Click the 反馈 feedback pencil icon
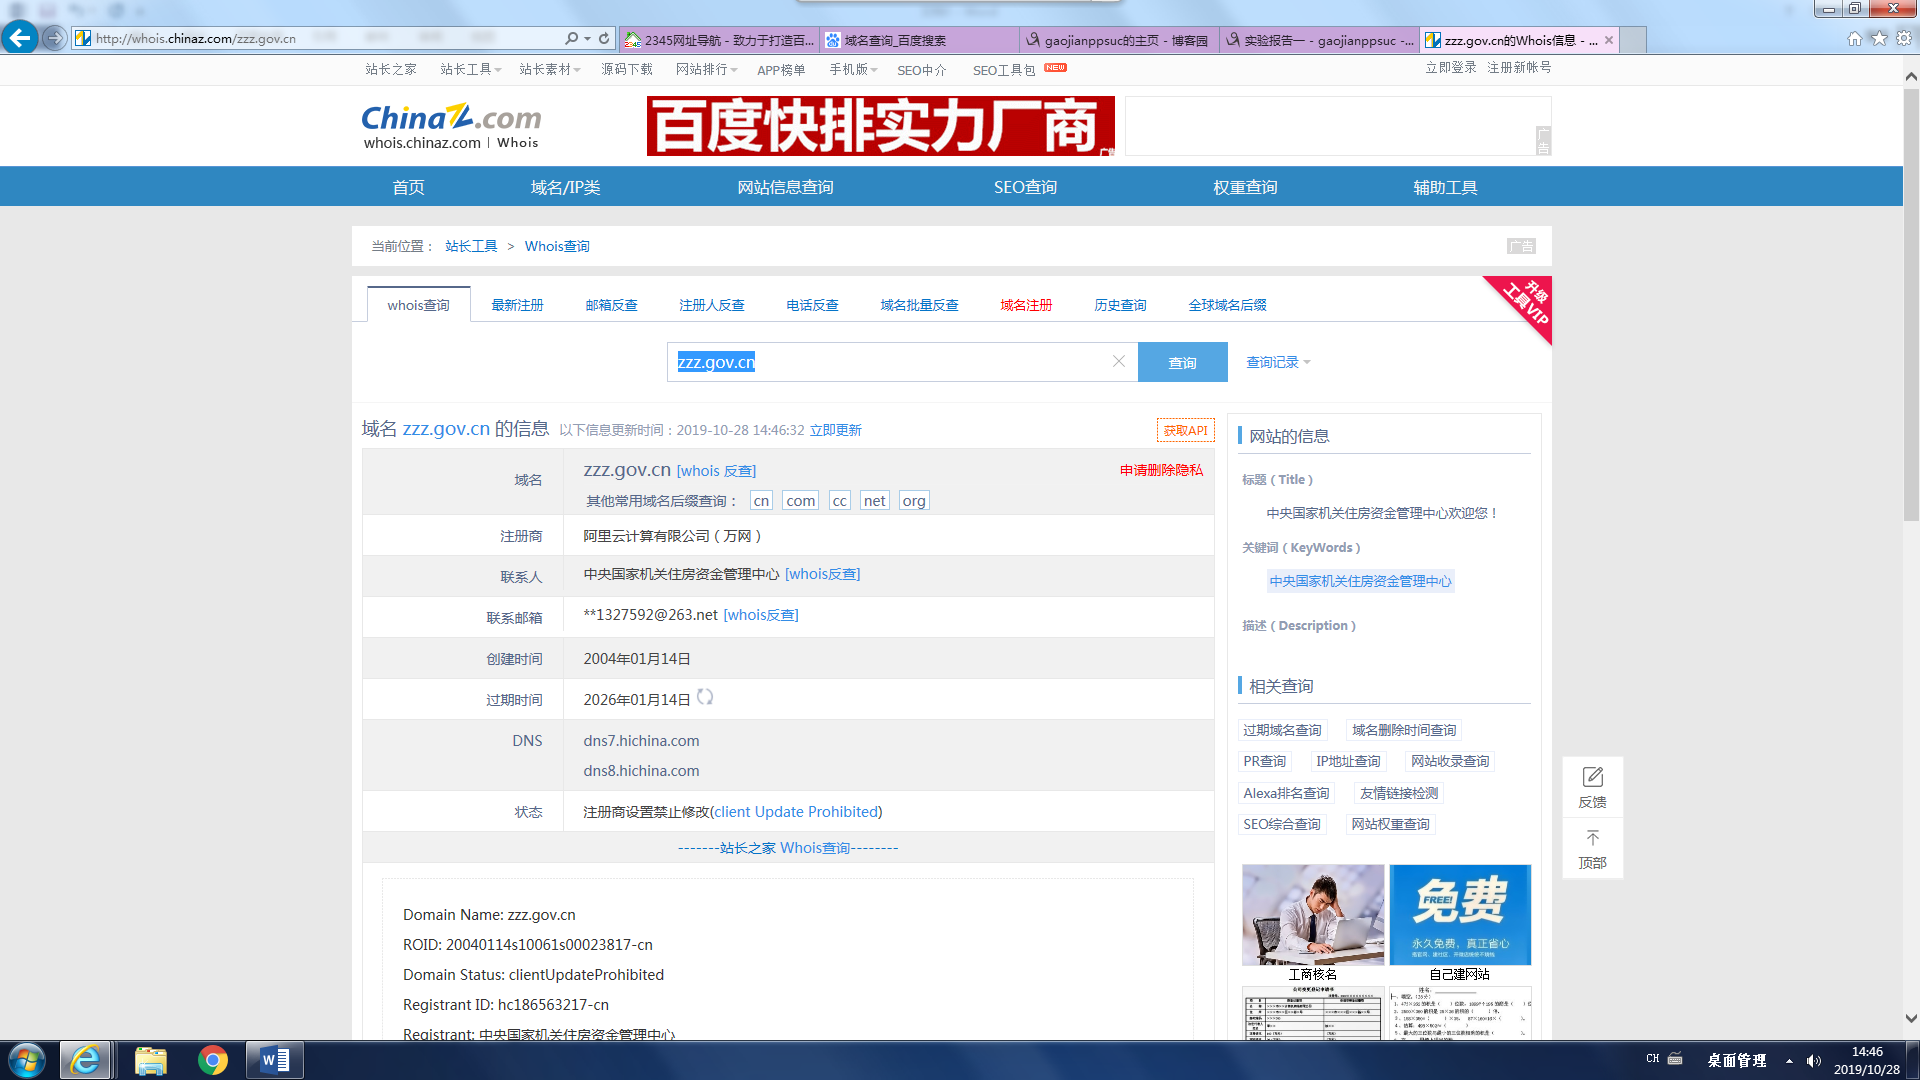 click(x=1592, y=777)
